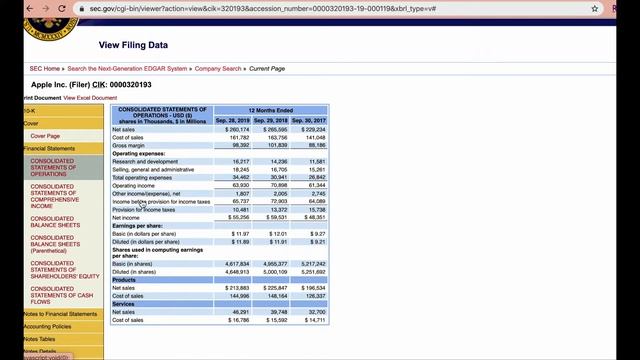Image resolution: width=640 pixels, height=360 pixels.
Task: Open the SEC Home breadcrumb link
Action: (44, 69)
